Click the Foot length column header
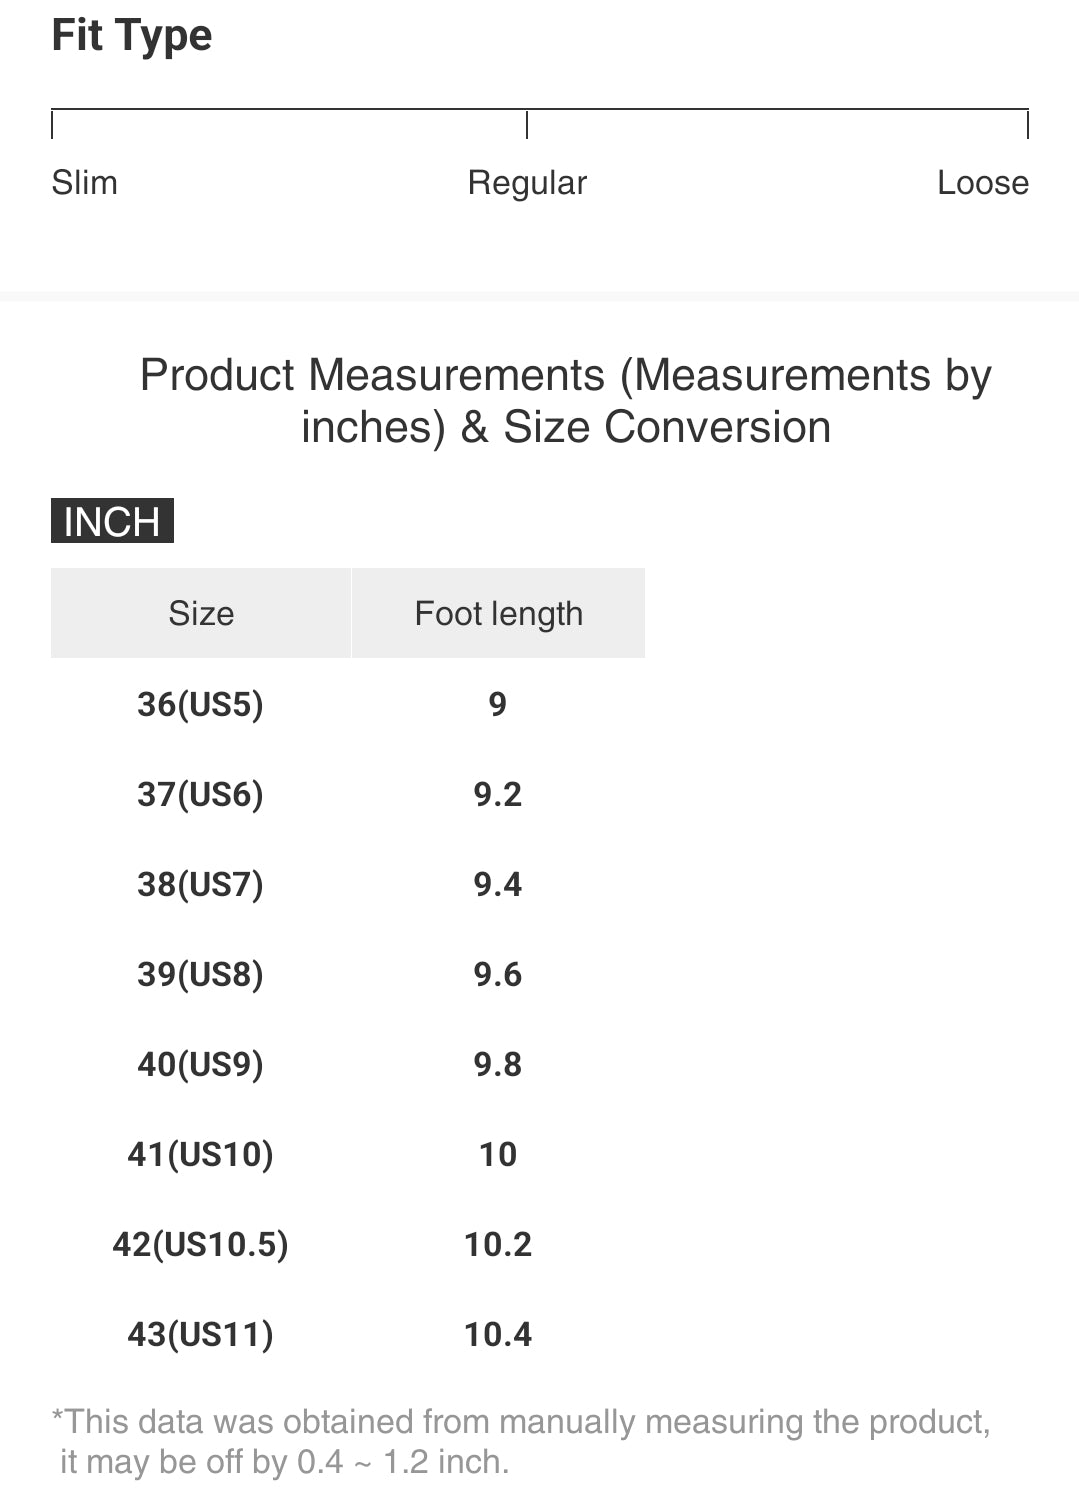Screen dimensions: 1079x1508 coord(498,613)
